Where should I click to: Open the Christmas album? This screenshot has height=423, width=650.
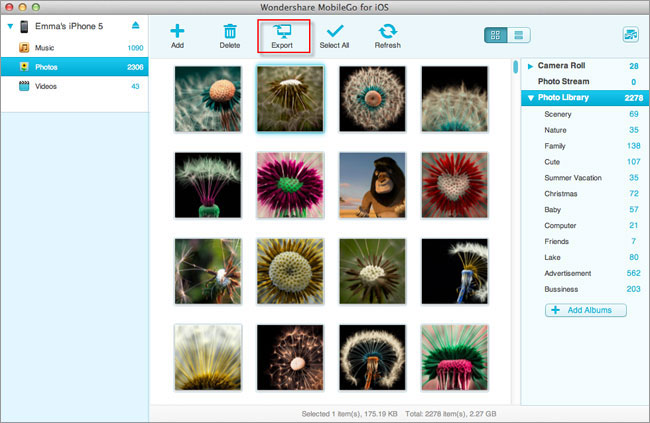[585, 194]
